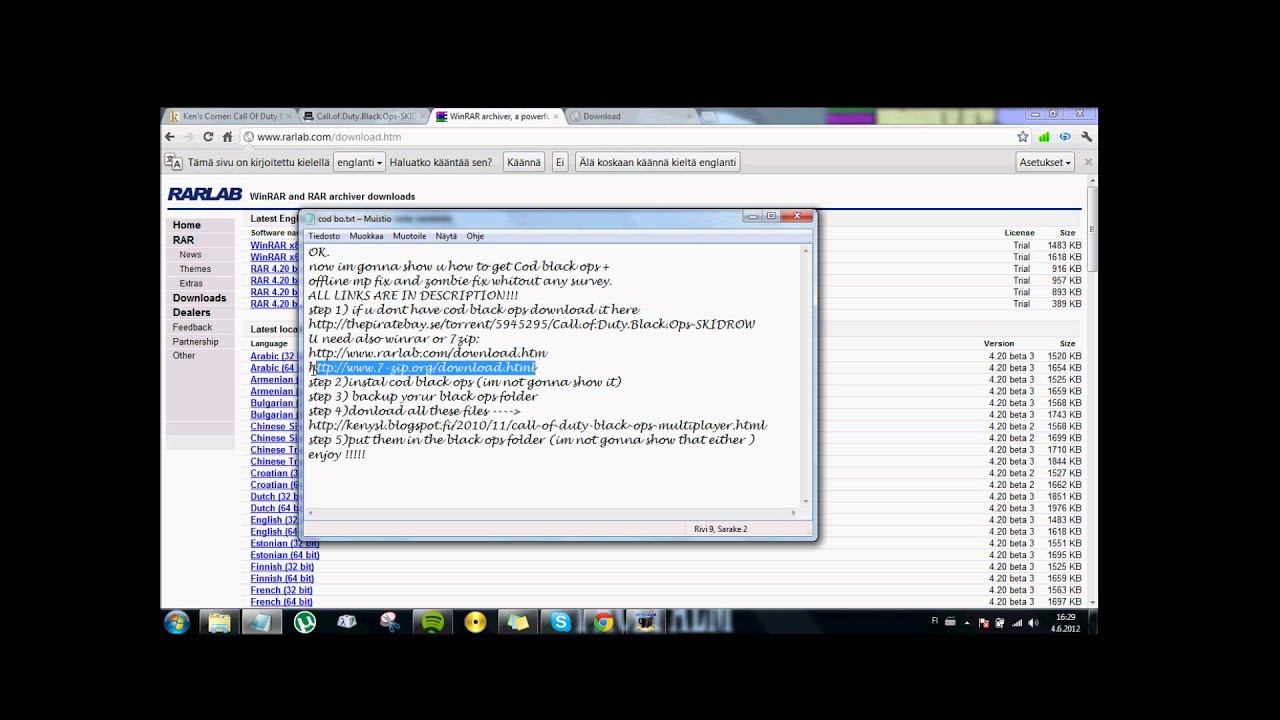Screen dimensions: 1280x720
Task: Switch to Ken's Corner Call Of Duty tab
Action: pyautogui.click(x=230, y=116)
